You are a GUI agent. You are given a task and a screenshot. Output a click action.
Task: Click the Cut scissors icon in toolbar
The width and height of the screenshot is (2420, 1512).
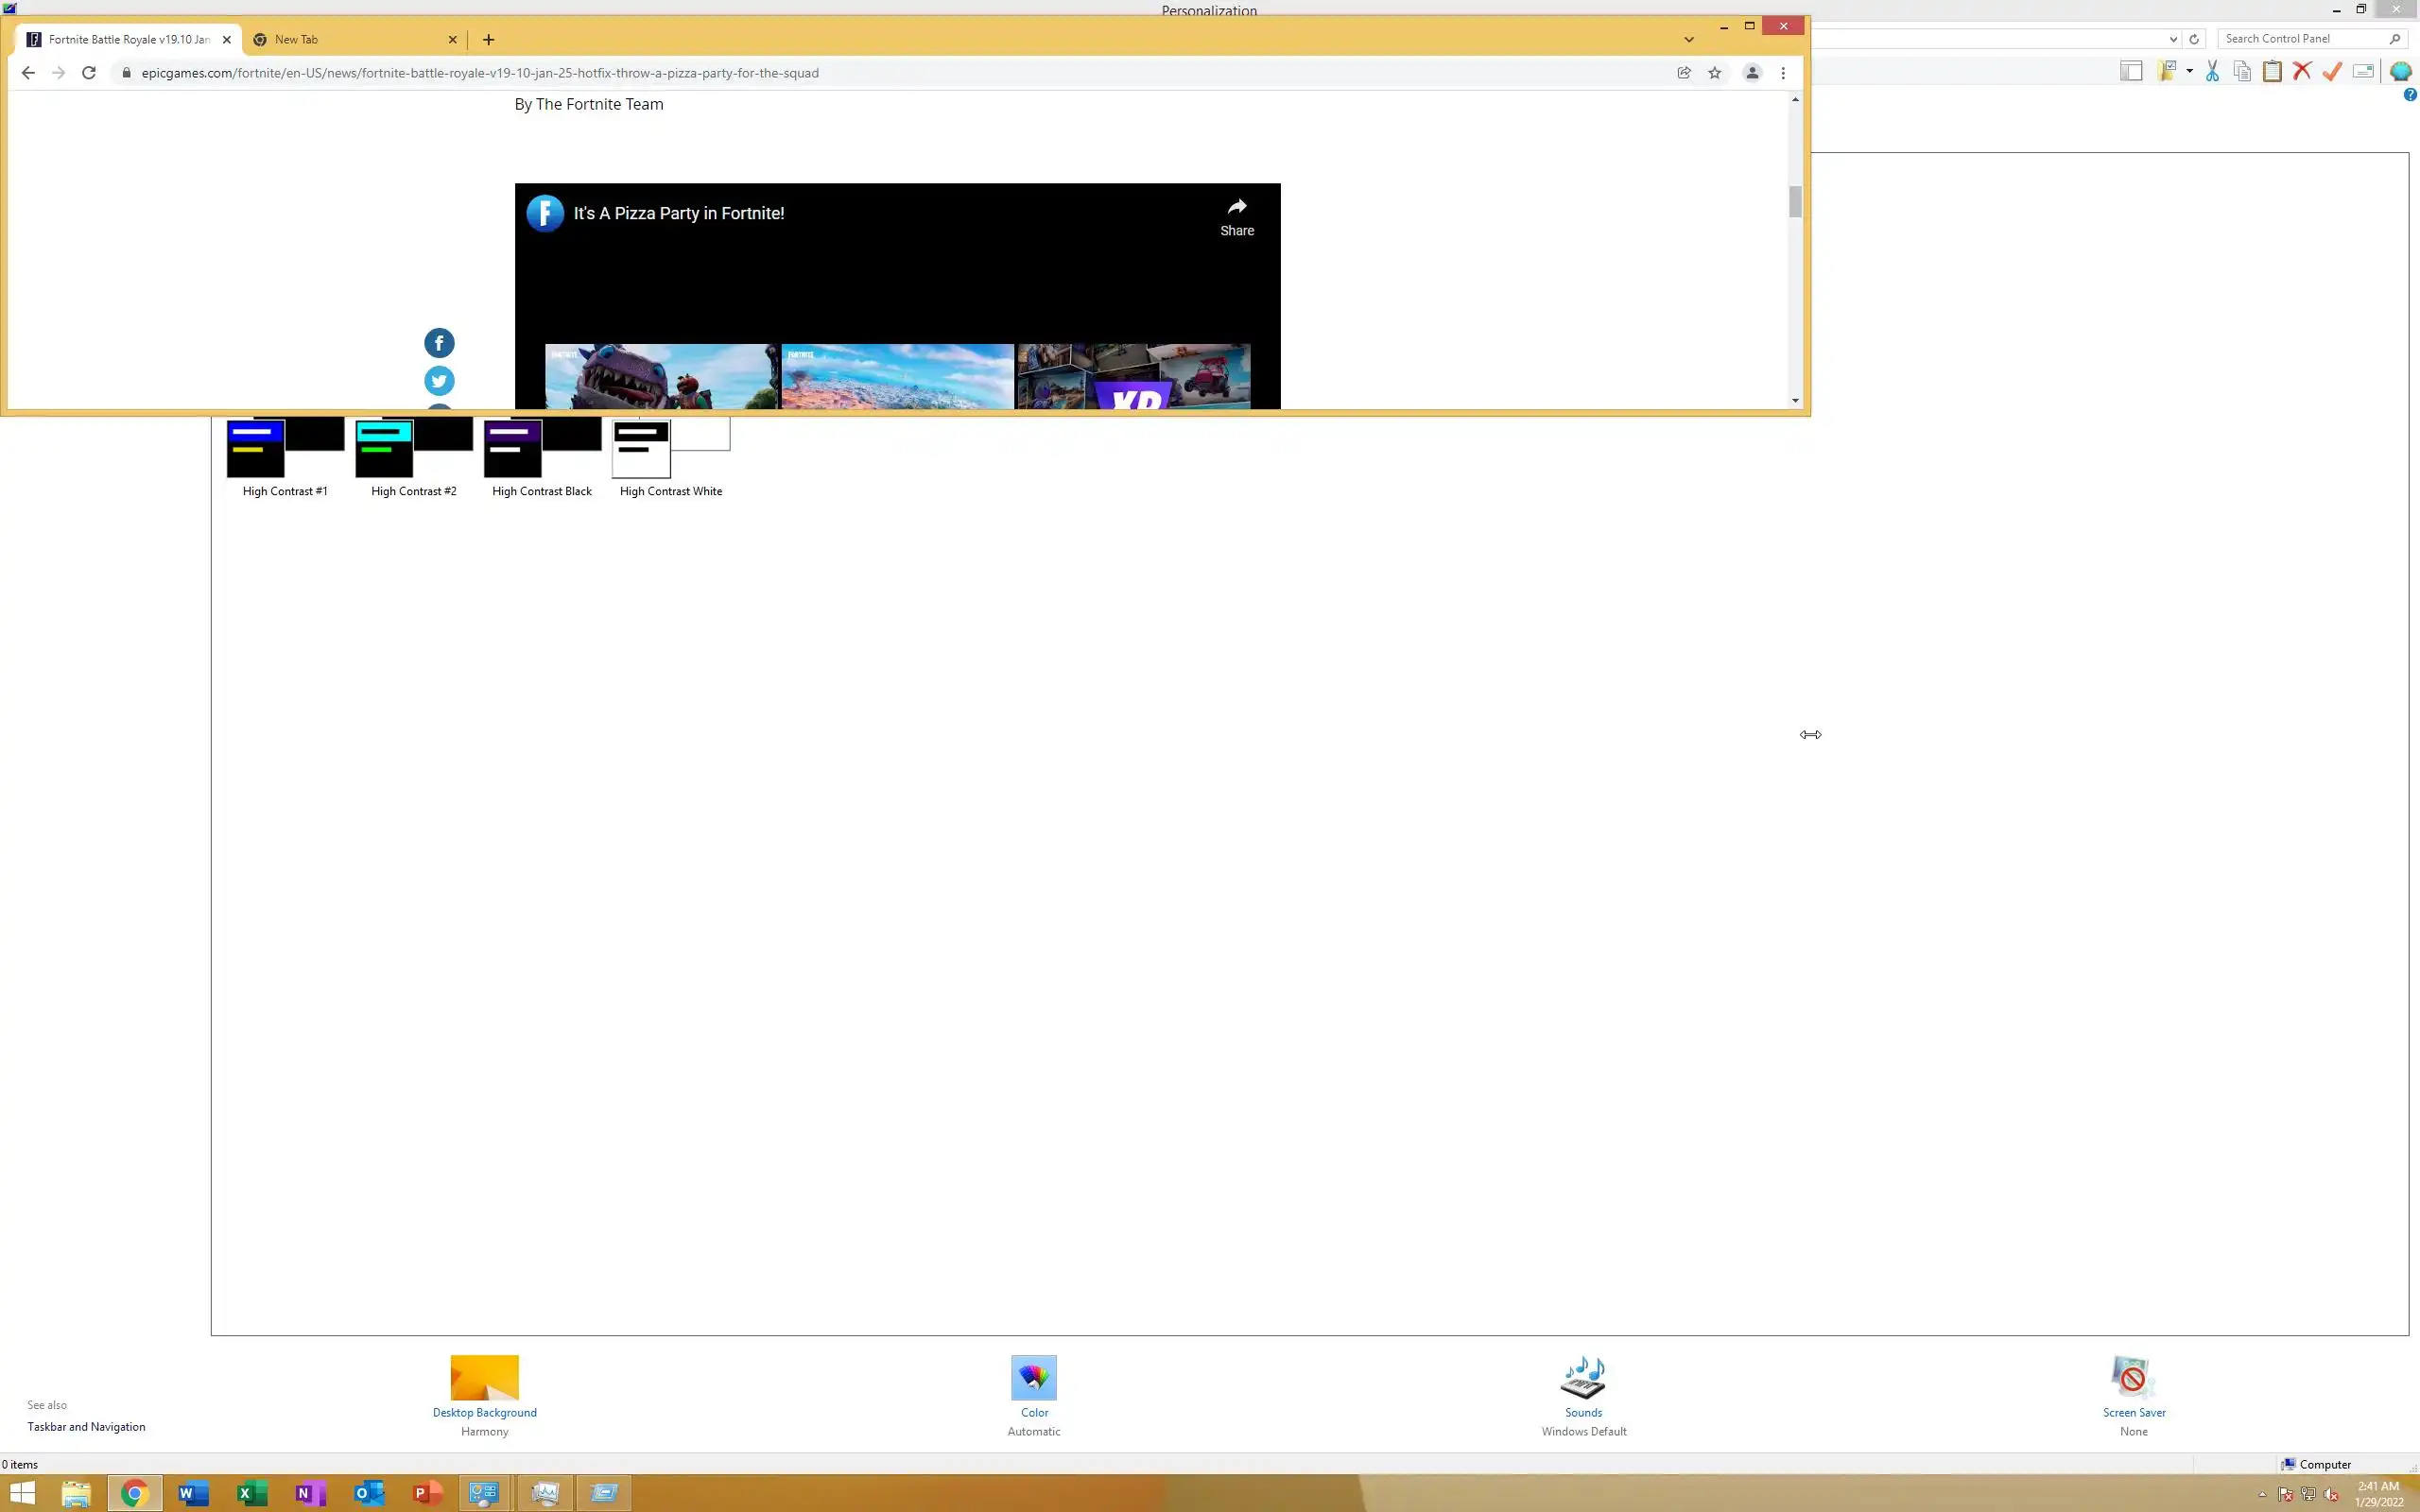click(x=2212, y=71)
